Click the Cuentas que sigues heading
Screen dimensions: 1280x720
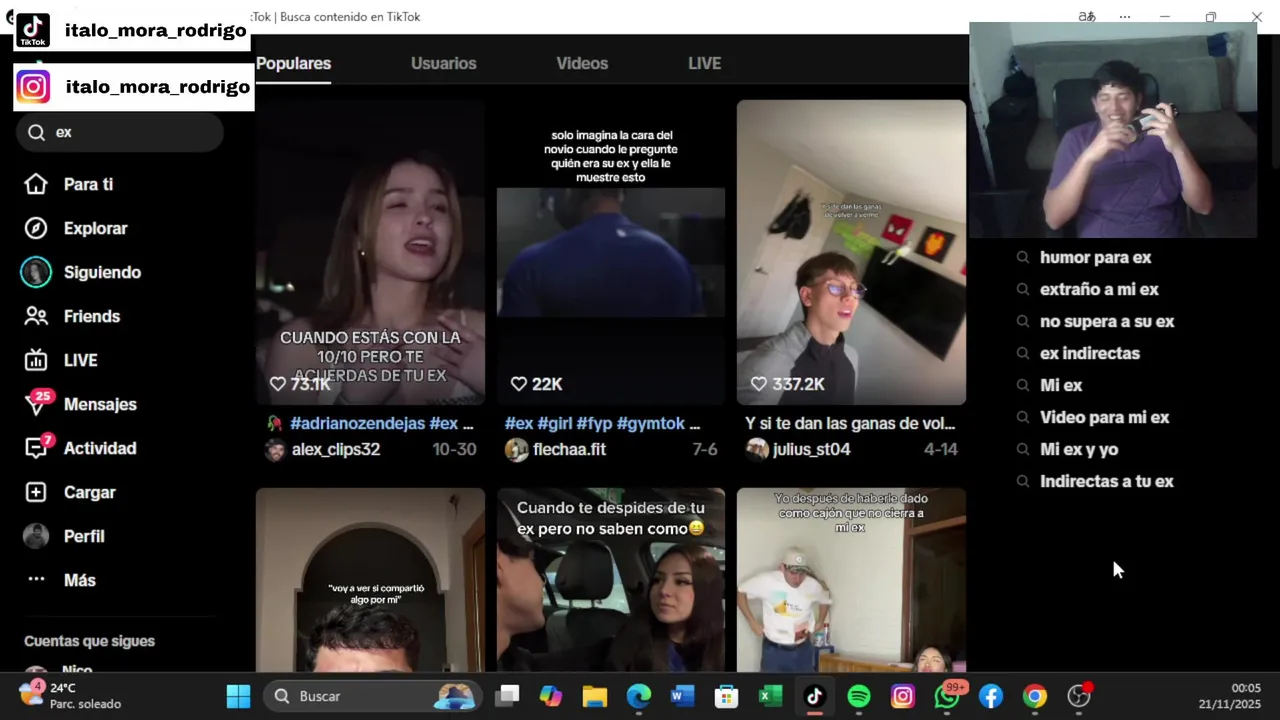[x=89, y=641]
